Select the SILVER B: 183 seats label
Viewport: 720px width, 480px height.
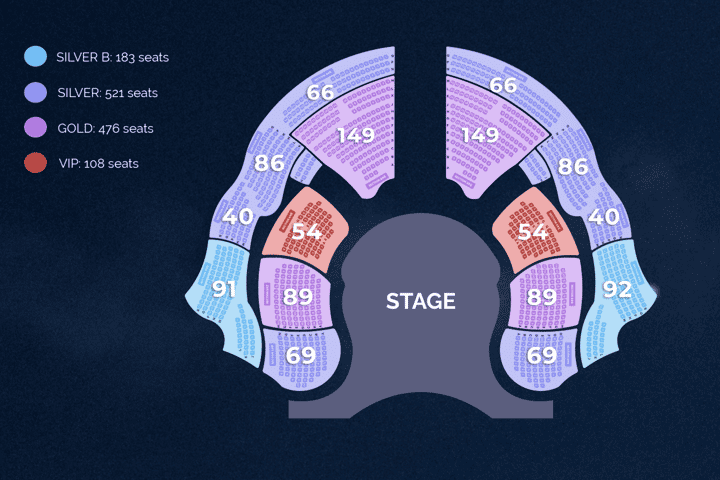point(112,57)
